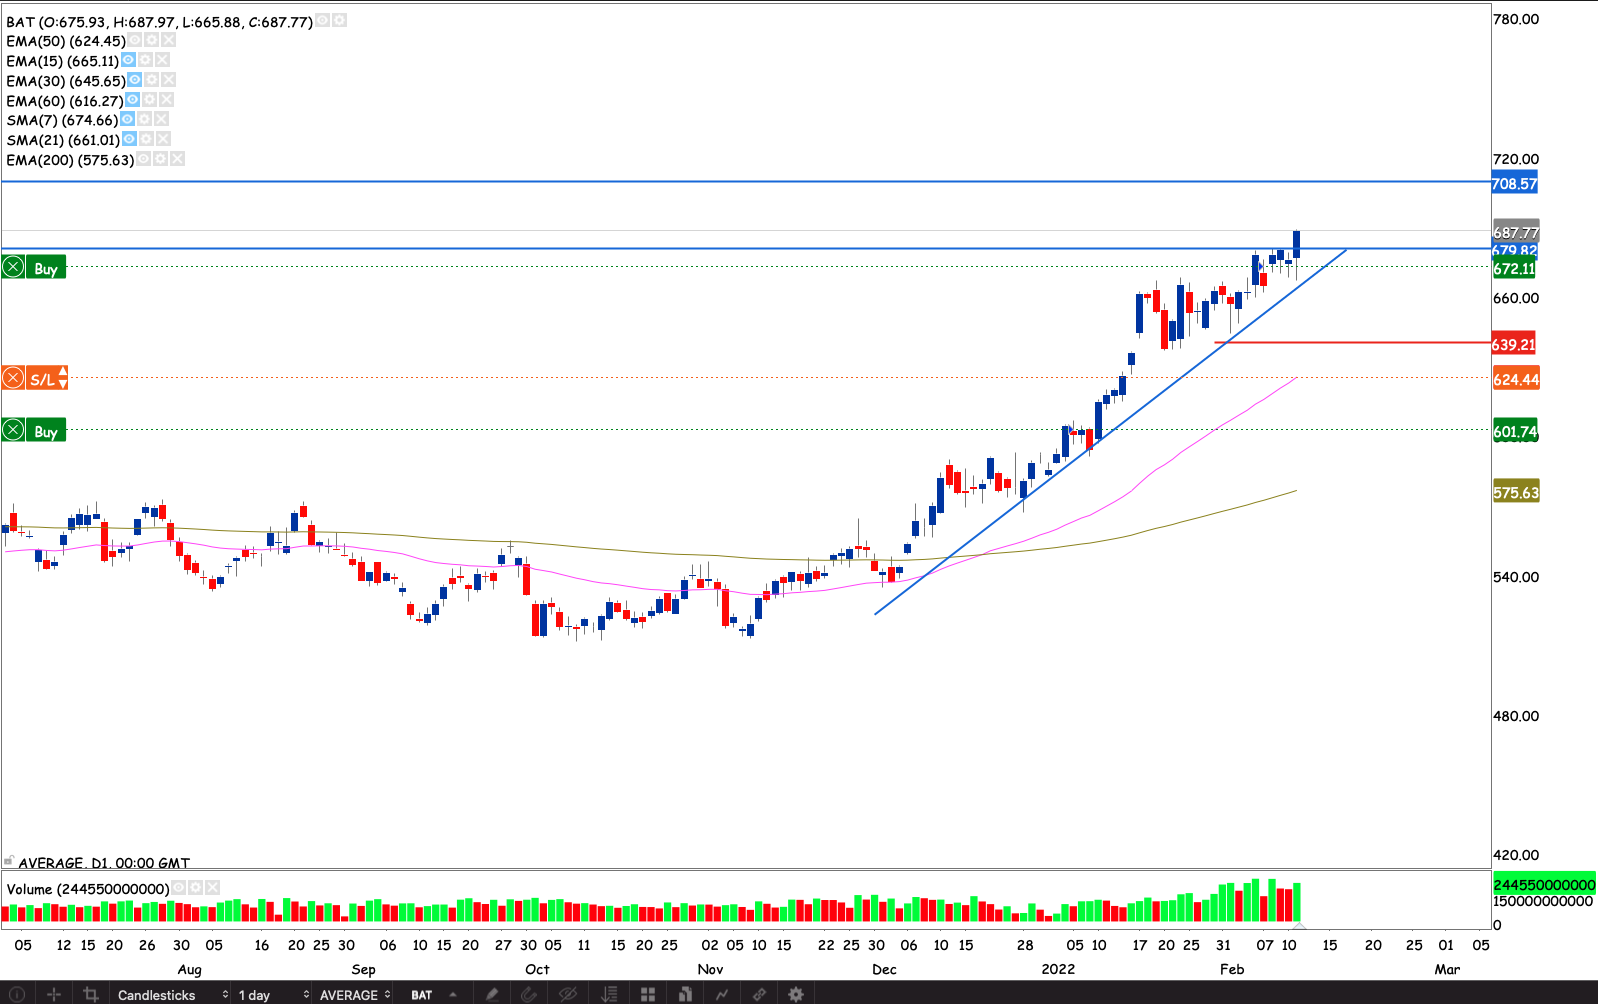Click the info icon in bottom toolbar

point(16,994)
